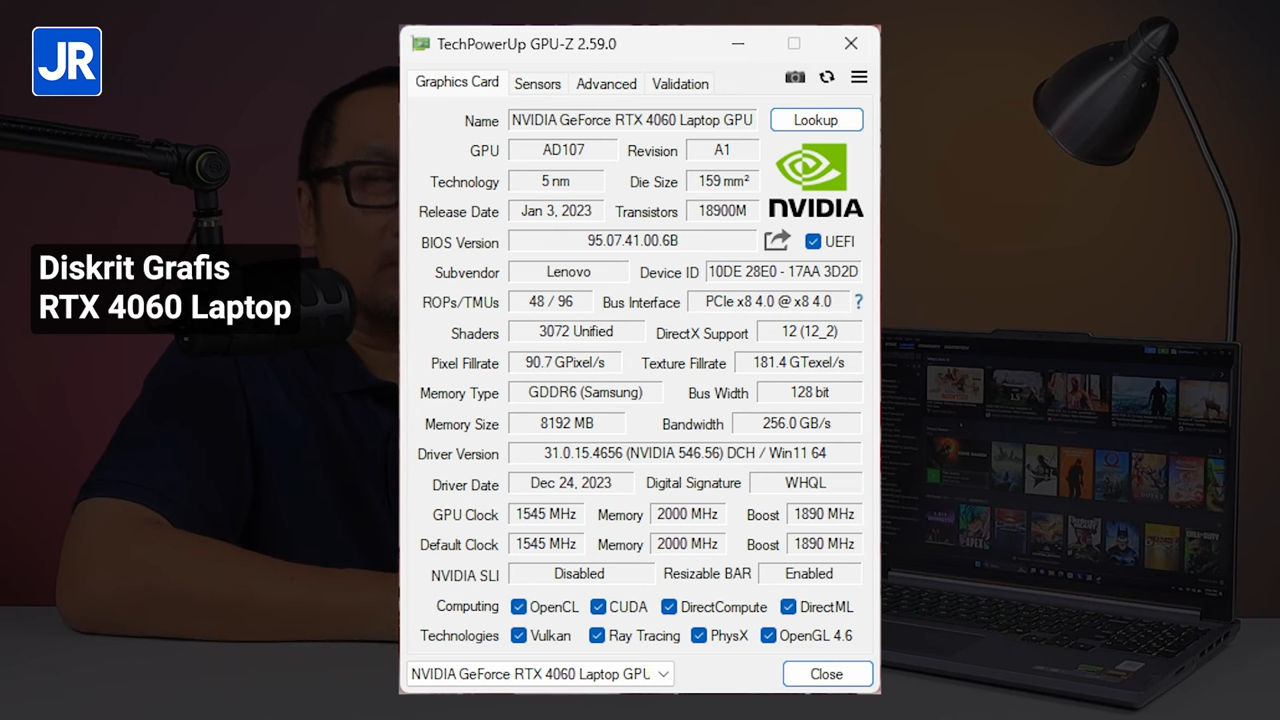Viewport: 1280px width, 720px height.
Task: Uncheck the CUDA computing option
Action: point(597,606)
